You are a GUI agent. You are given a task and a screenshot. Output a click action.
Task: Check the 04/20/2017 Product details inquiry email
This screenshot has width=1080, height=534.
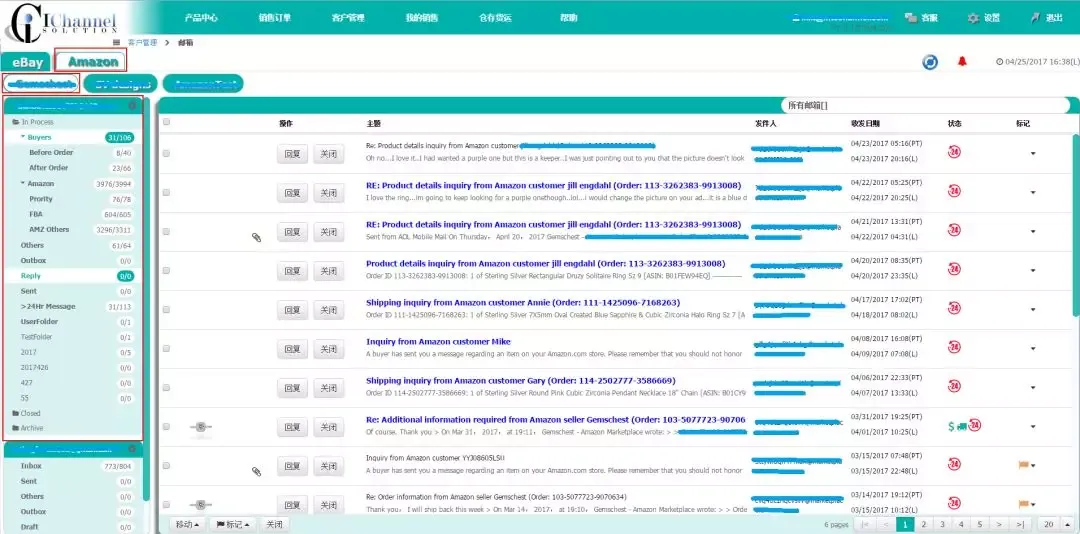tap(166, 271)
